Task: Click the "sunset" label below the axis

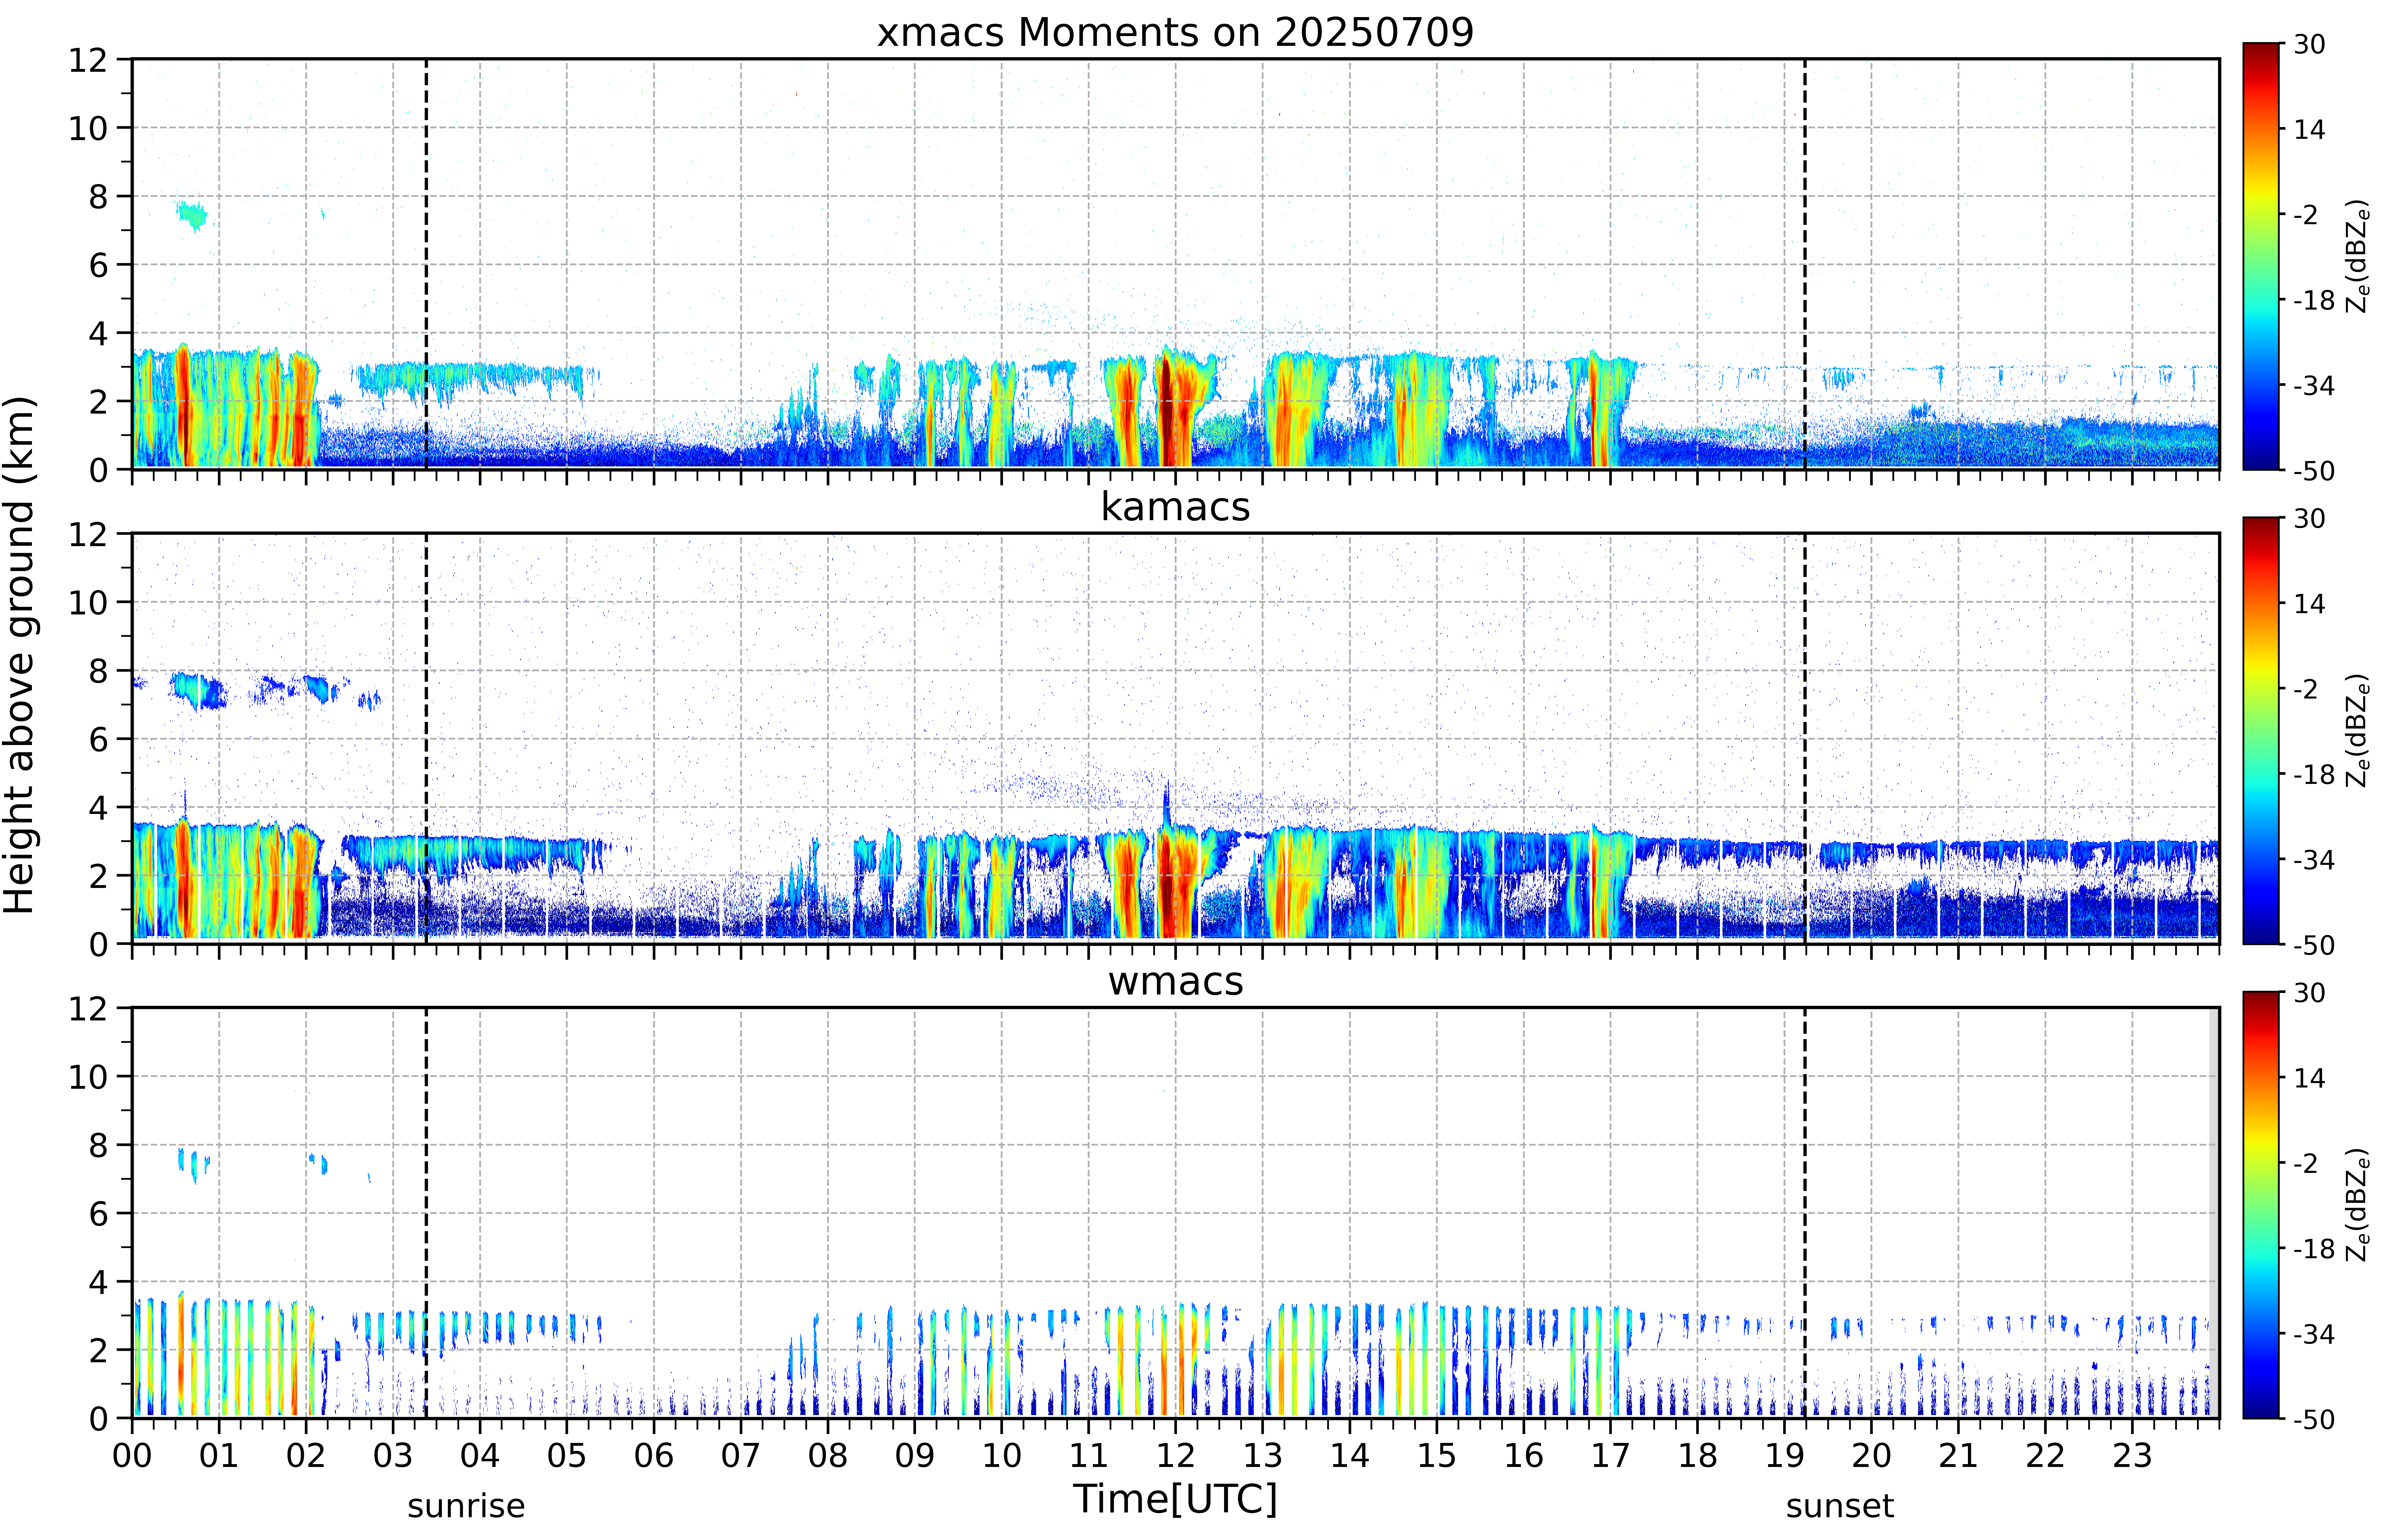Action: coord(1840,1506)
